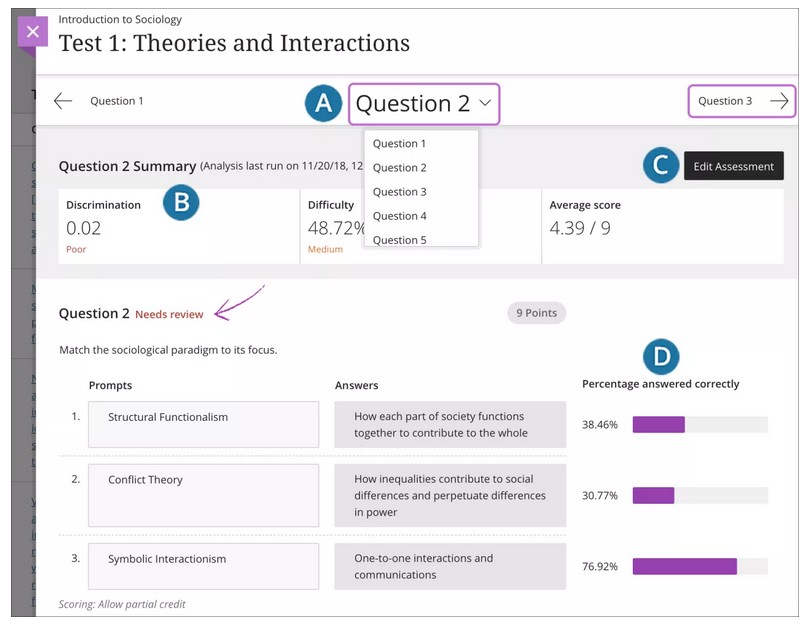Close the test analysis panel with the X
Screen dimensions: 808x626
point(33,32)
